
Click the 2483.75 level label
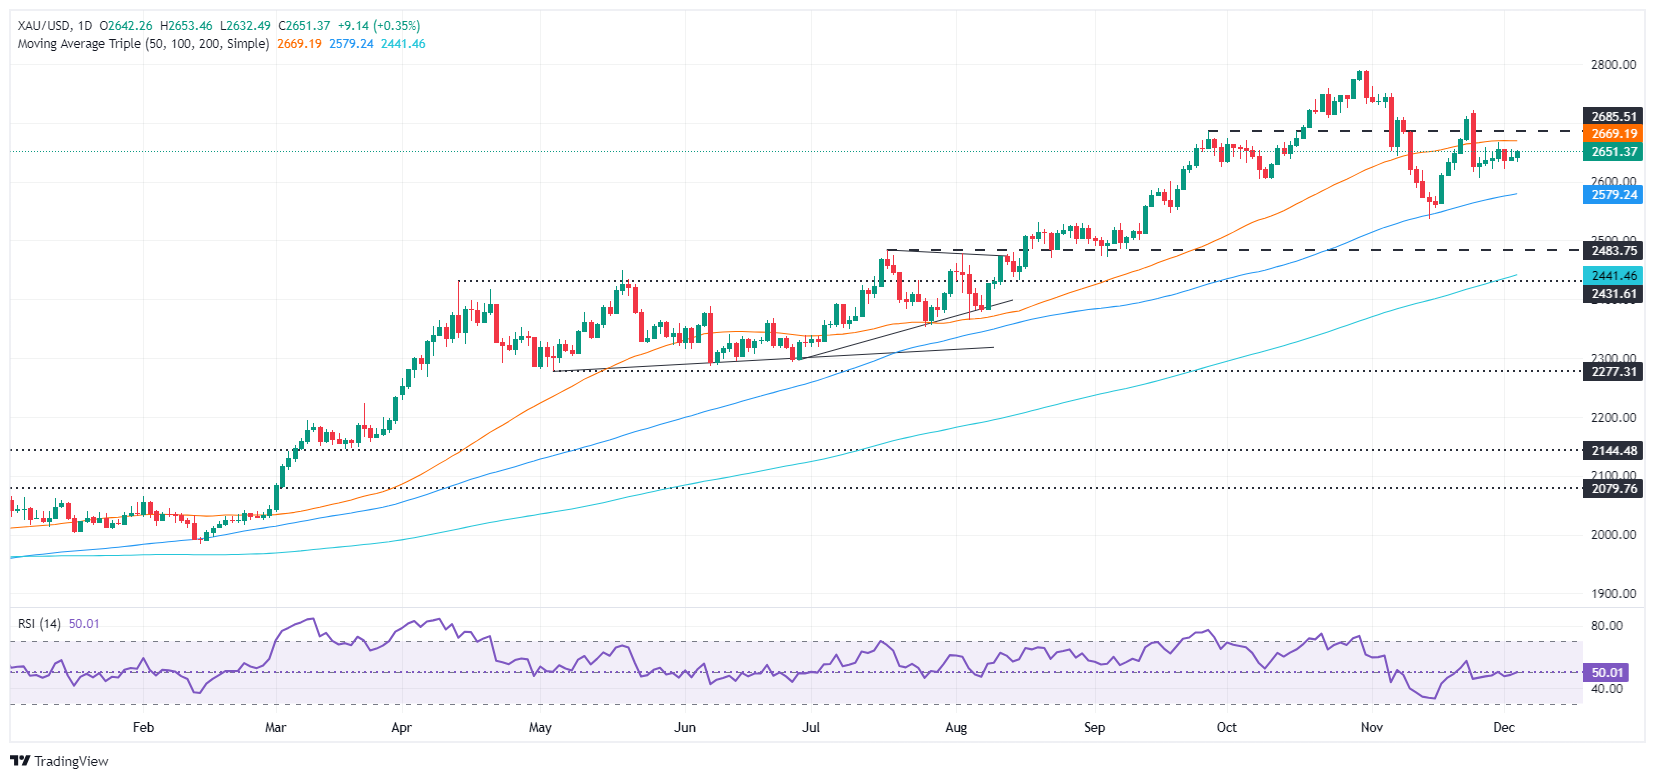coord(1613,251)
